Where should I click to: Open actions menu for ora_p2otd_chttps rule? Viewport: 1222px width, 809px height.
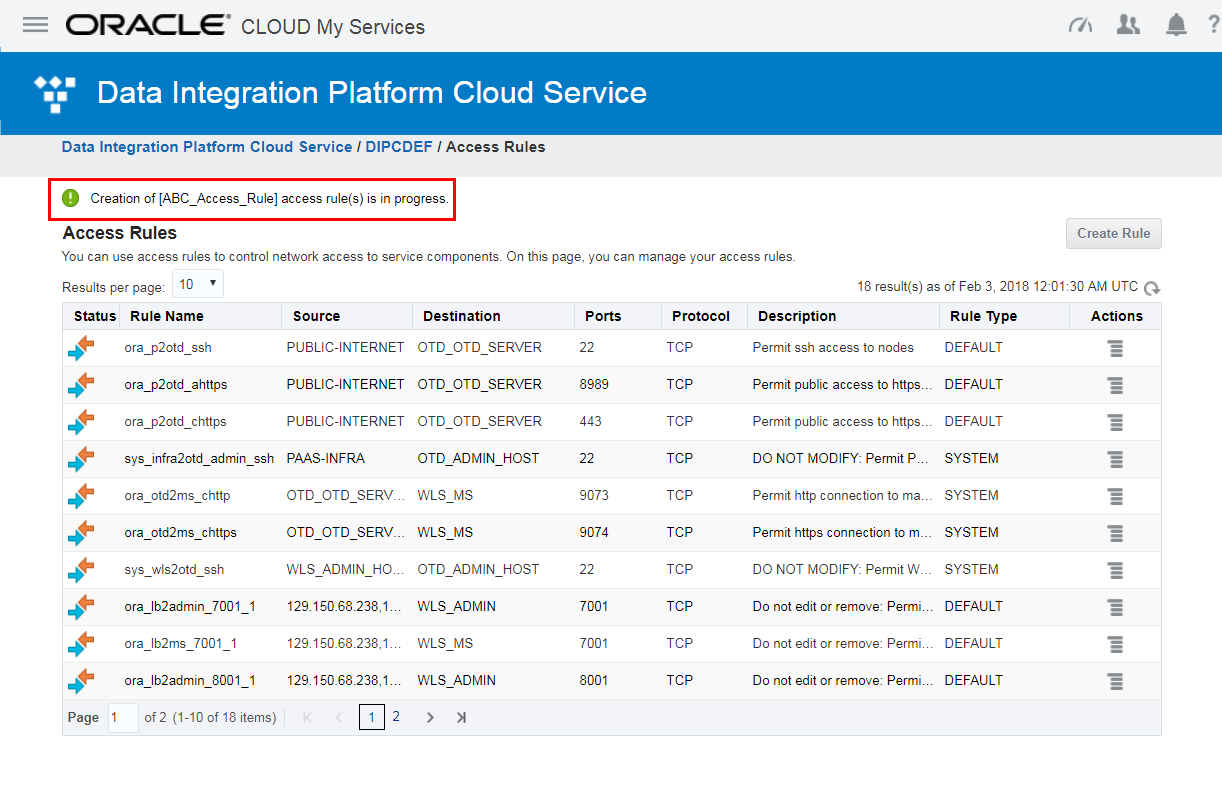(1115, 422)
